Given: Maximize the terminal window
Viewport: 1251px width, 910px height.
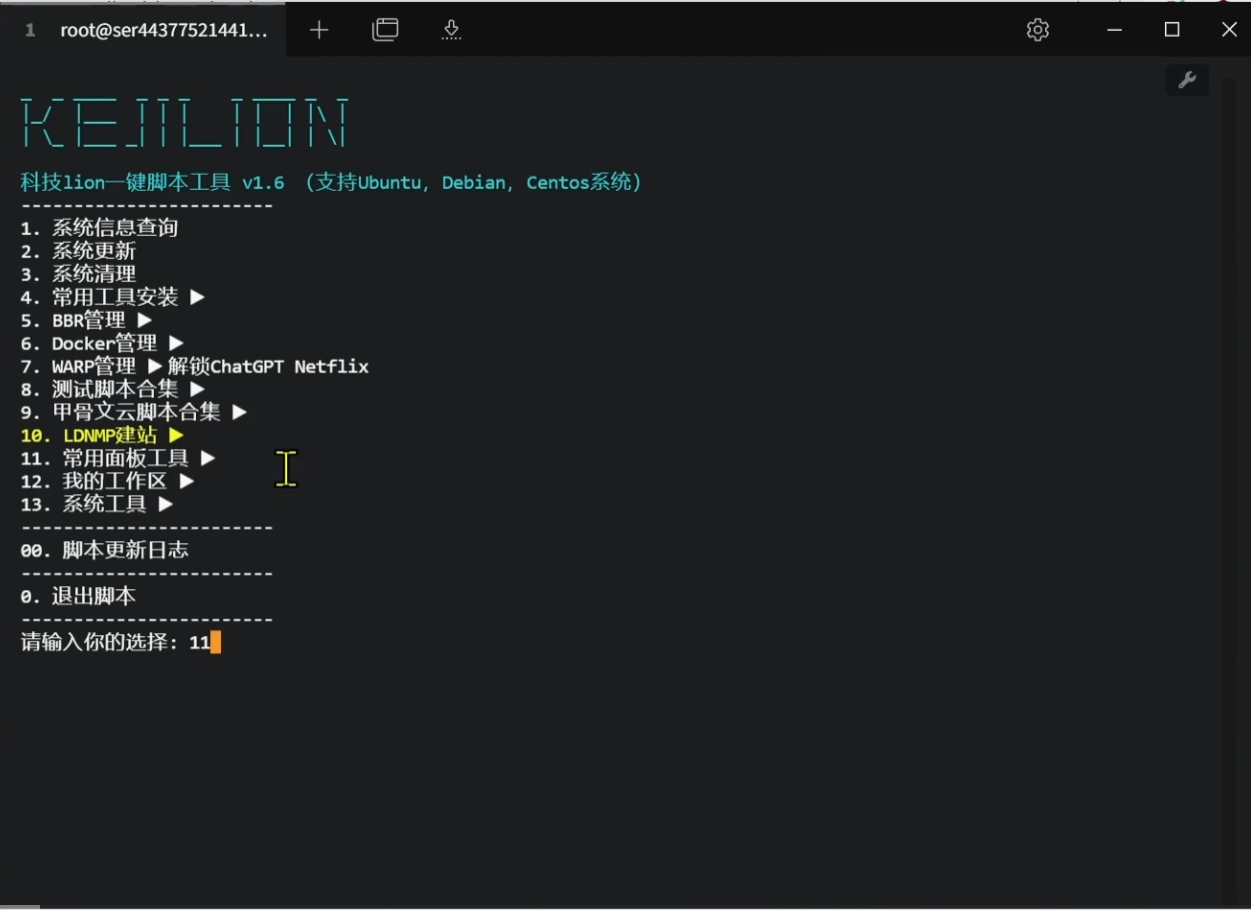Looking at the screenshot, I should 1172,30.
